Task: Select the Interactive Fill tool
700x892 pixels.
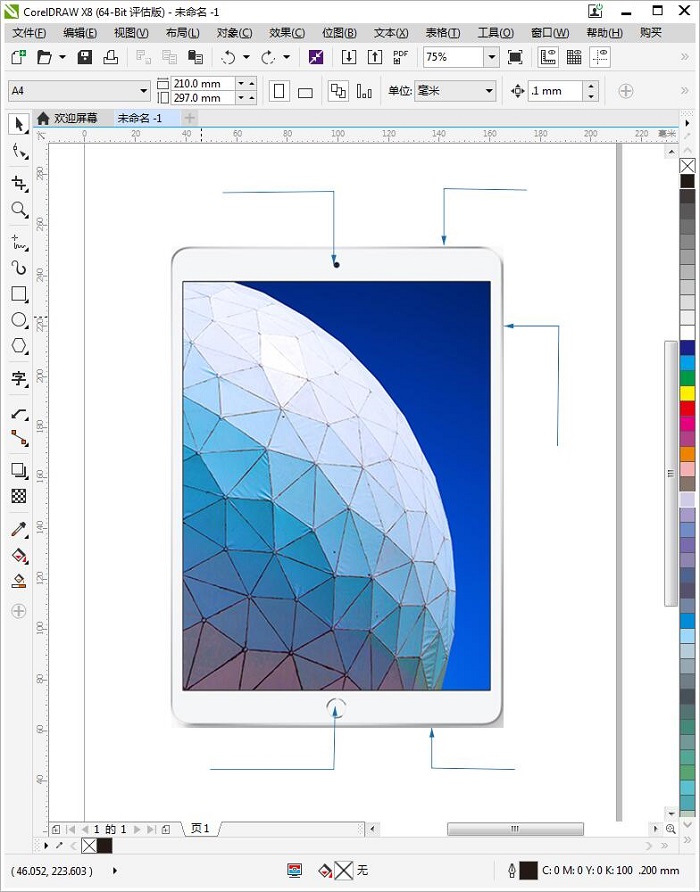Action: 19,555
